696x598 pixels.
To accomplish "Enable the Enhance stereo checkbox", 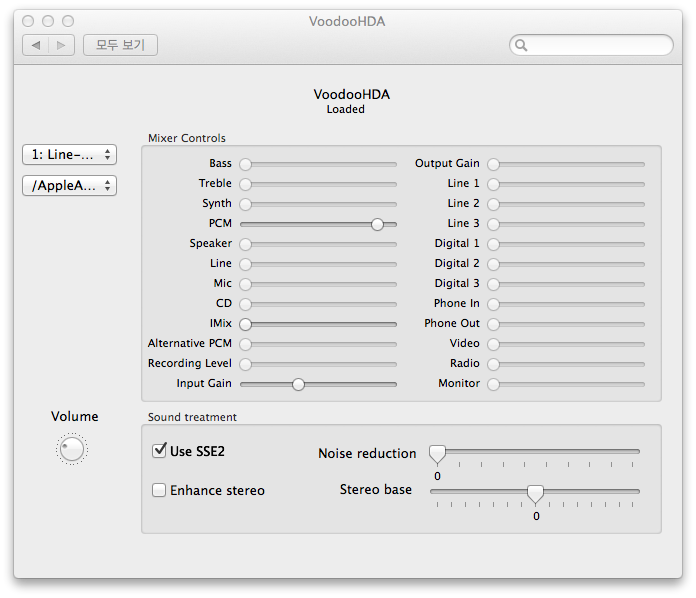I will (159, 490).
